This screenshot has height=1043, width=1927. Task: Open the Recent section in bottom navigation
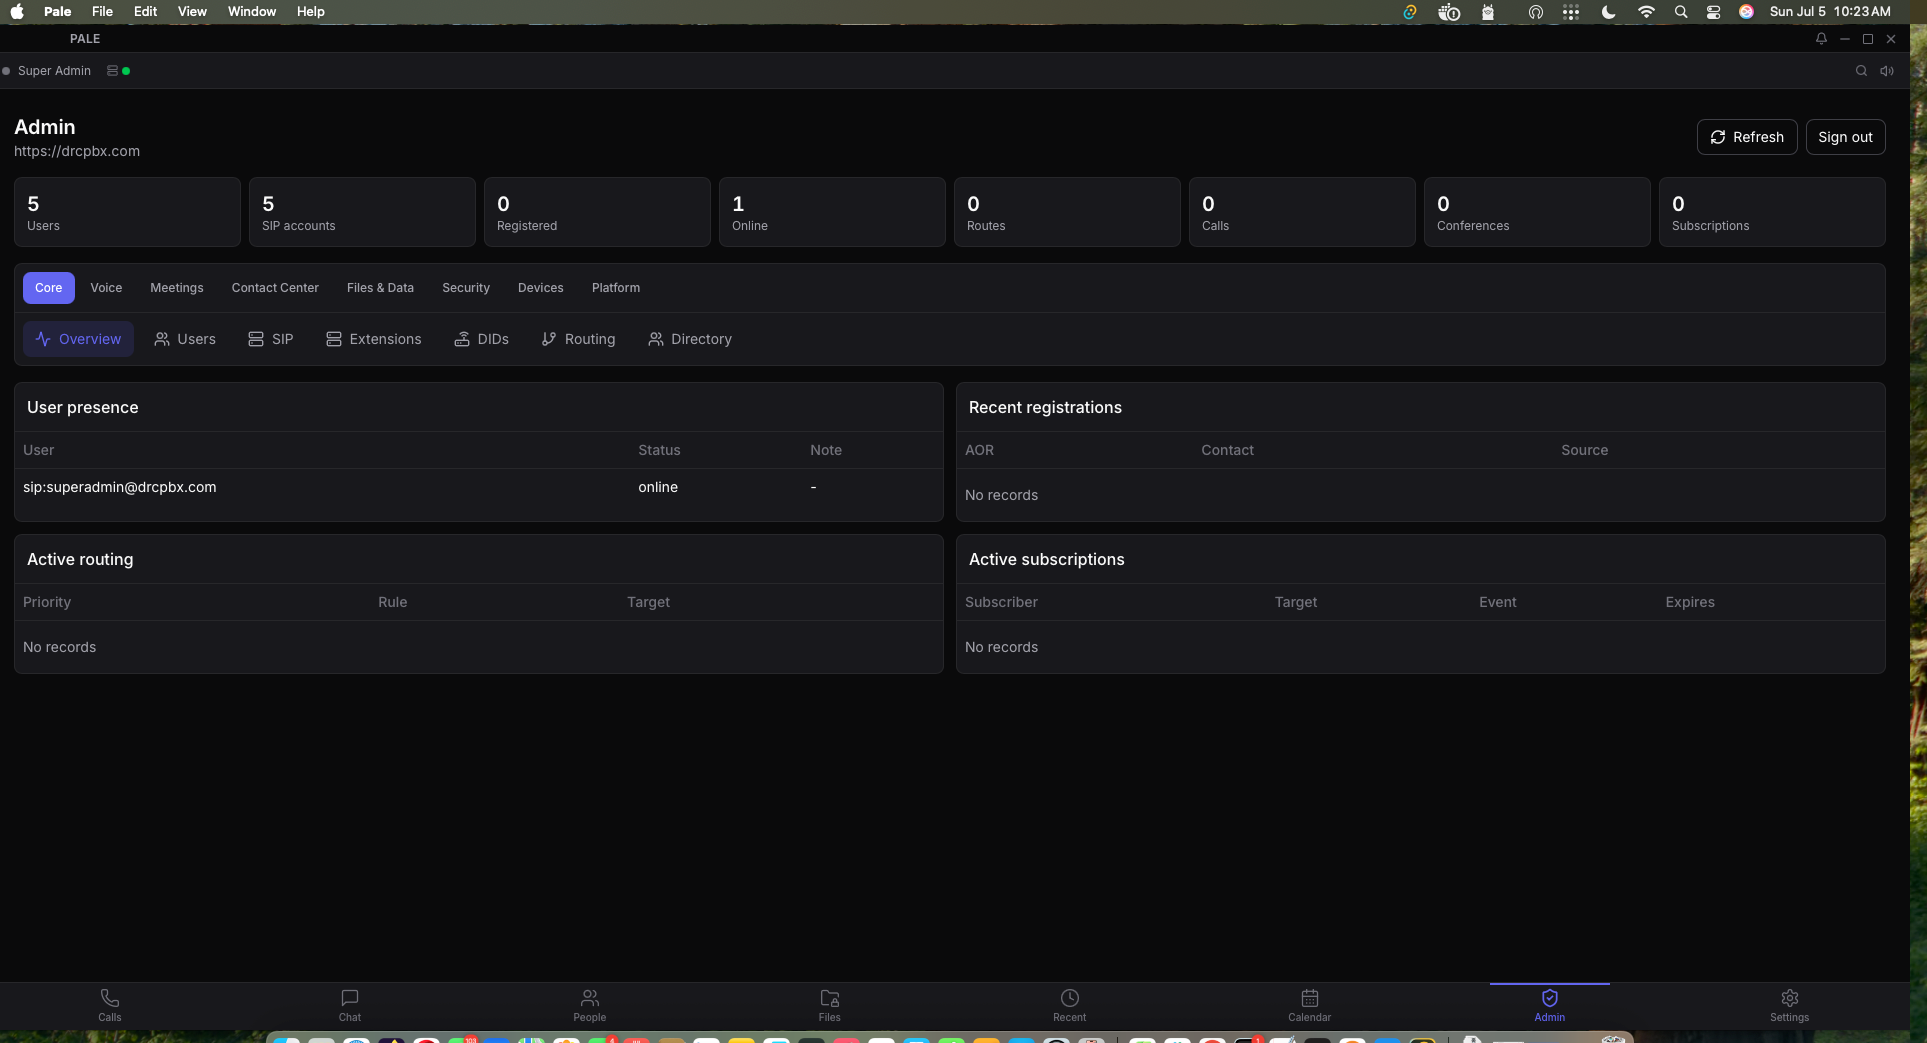click(x=1070, y=1005)
